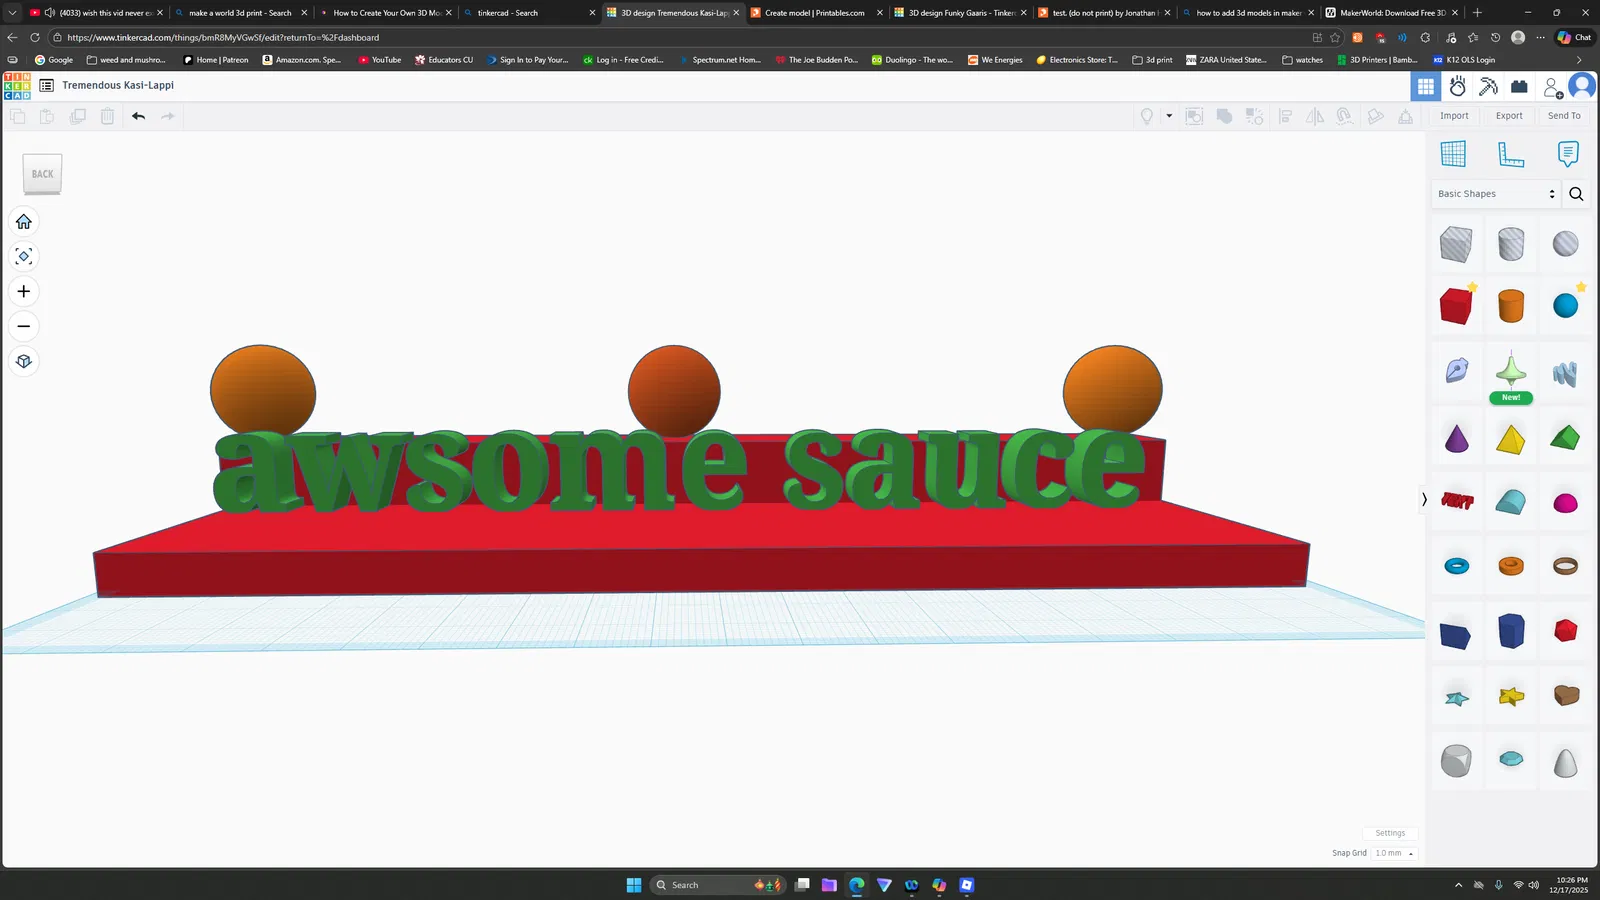Click the Send To button
Viewport: 1600px width, 900px height.
[x=1564, y=116]
